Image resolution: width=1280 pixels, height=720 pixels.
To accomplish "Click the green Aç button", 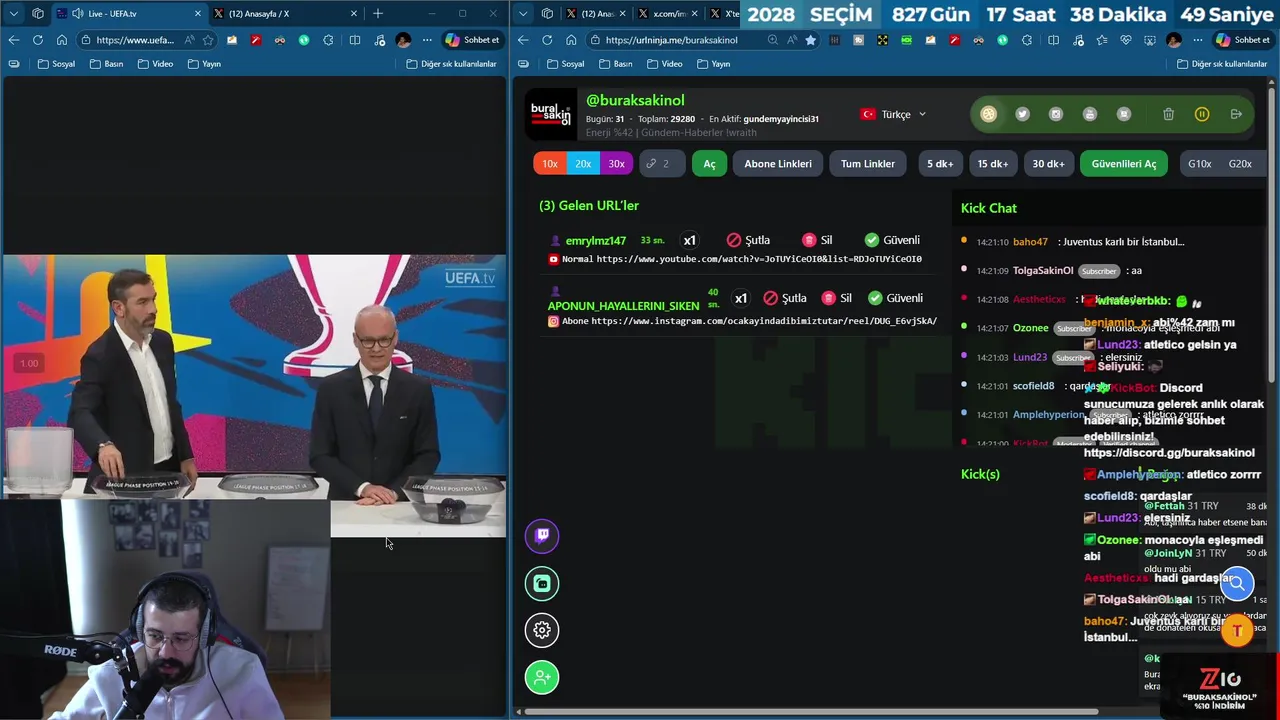I will pos(709,164).
